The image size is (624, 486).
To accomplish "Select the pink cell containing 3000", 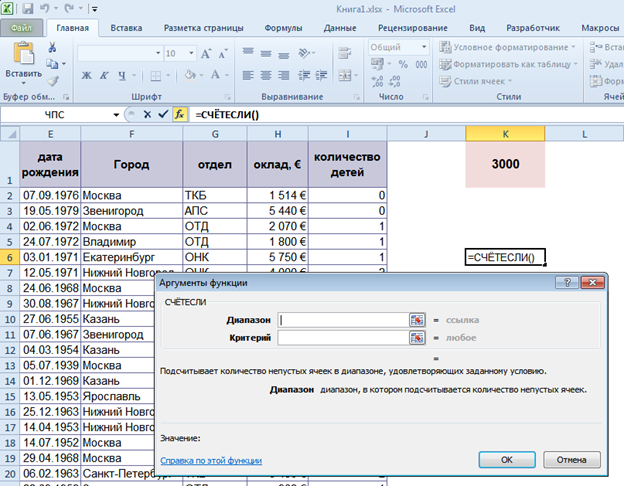I will [x=504, y=163].
